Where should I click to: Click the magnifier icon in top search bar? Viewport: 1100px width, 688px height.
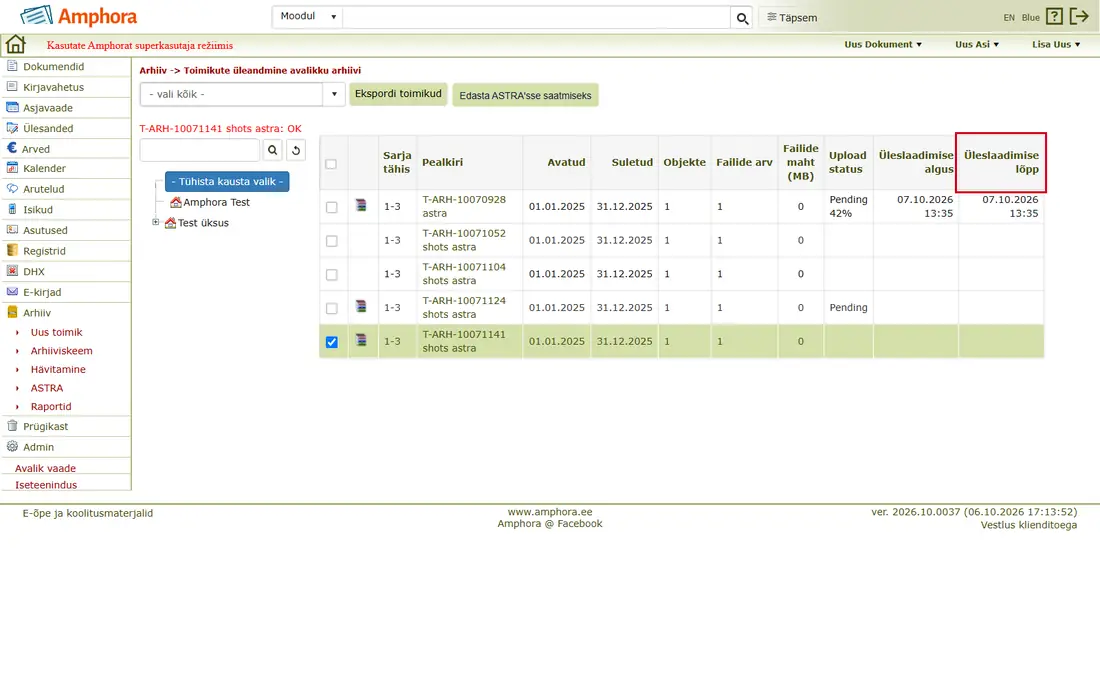point(742,18)
